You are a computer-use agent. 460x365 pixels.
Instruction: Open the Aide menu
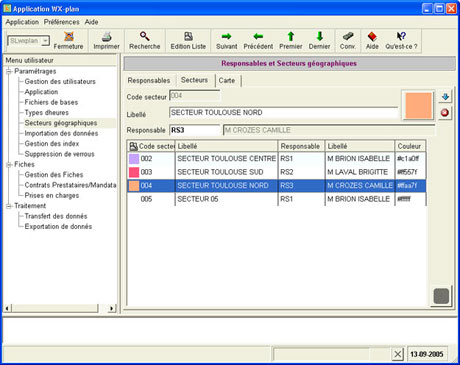(91, 22)
